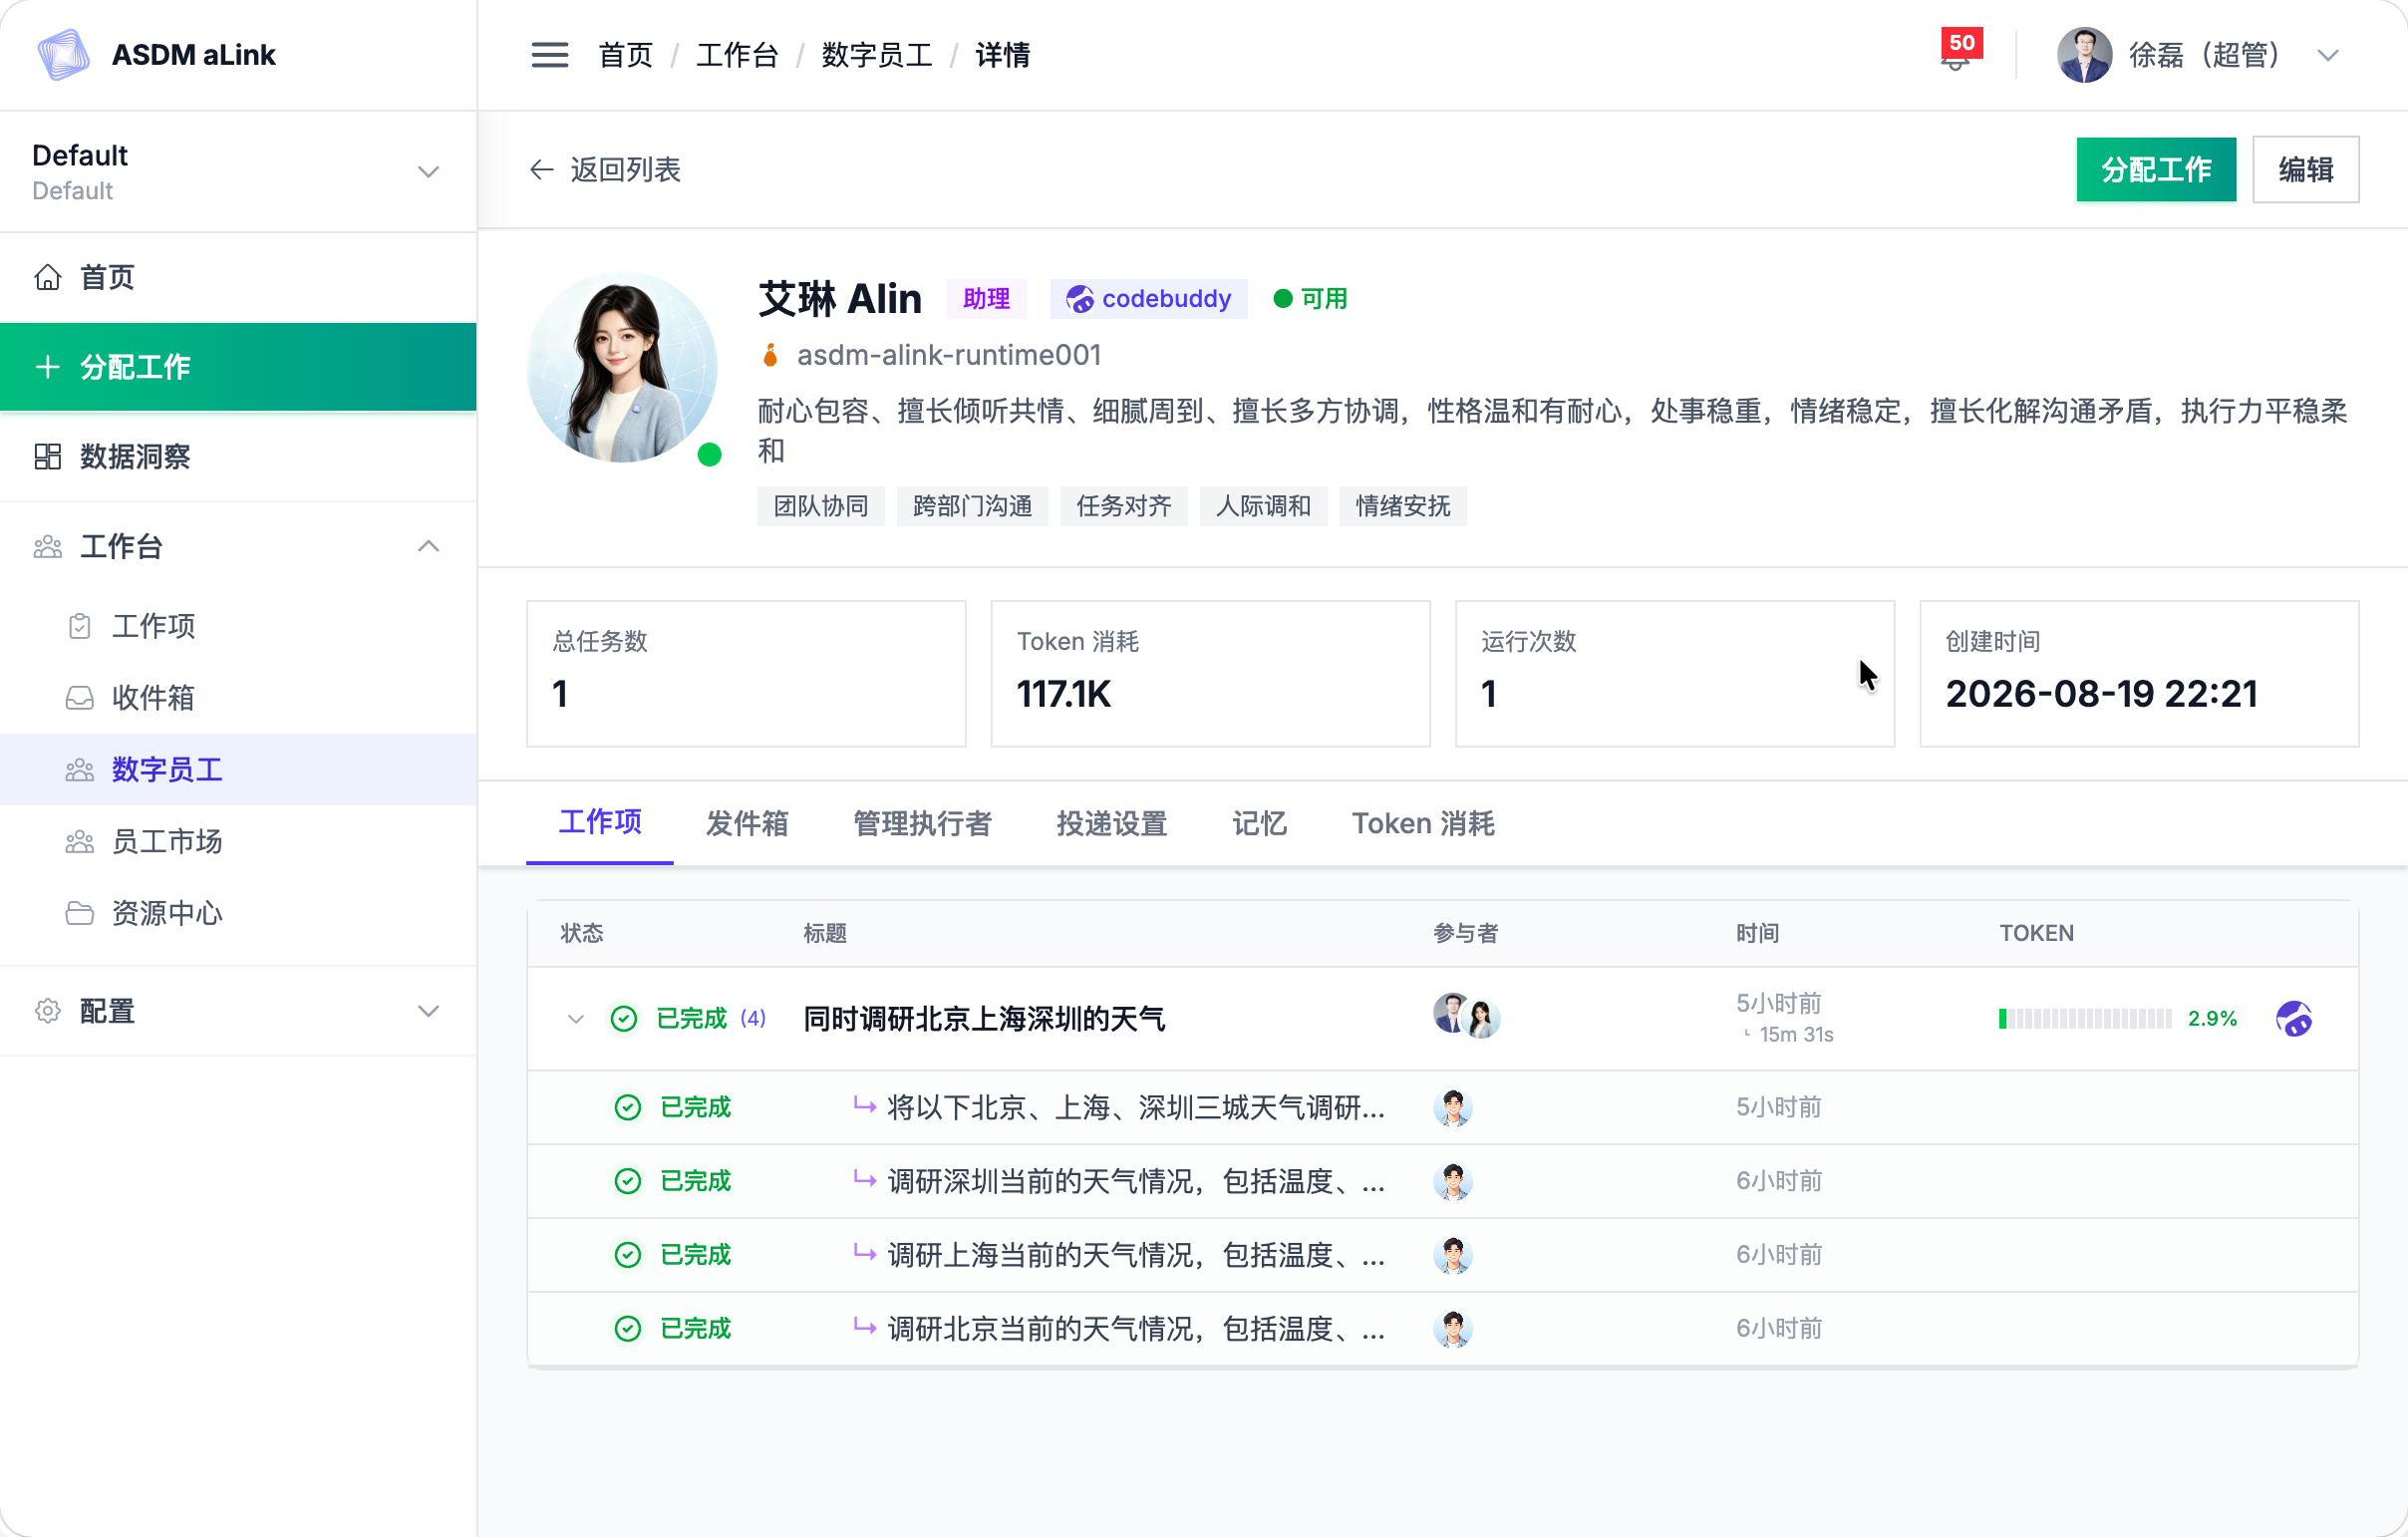This screenshot has height=1537, width=2408.
Task: Click the ASDM aLink logo icon
Action: 63,55
